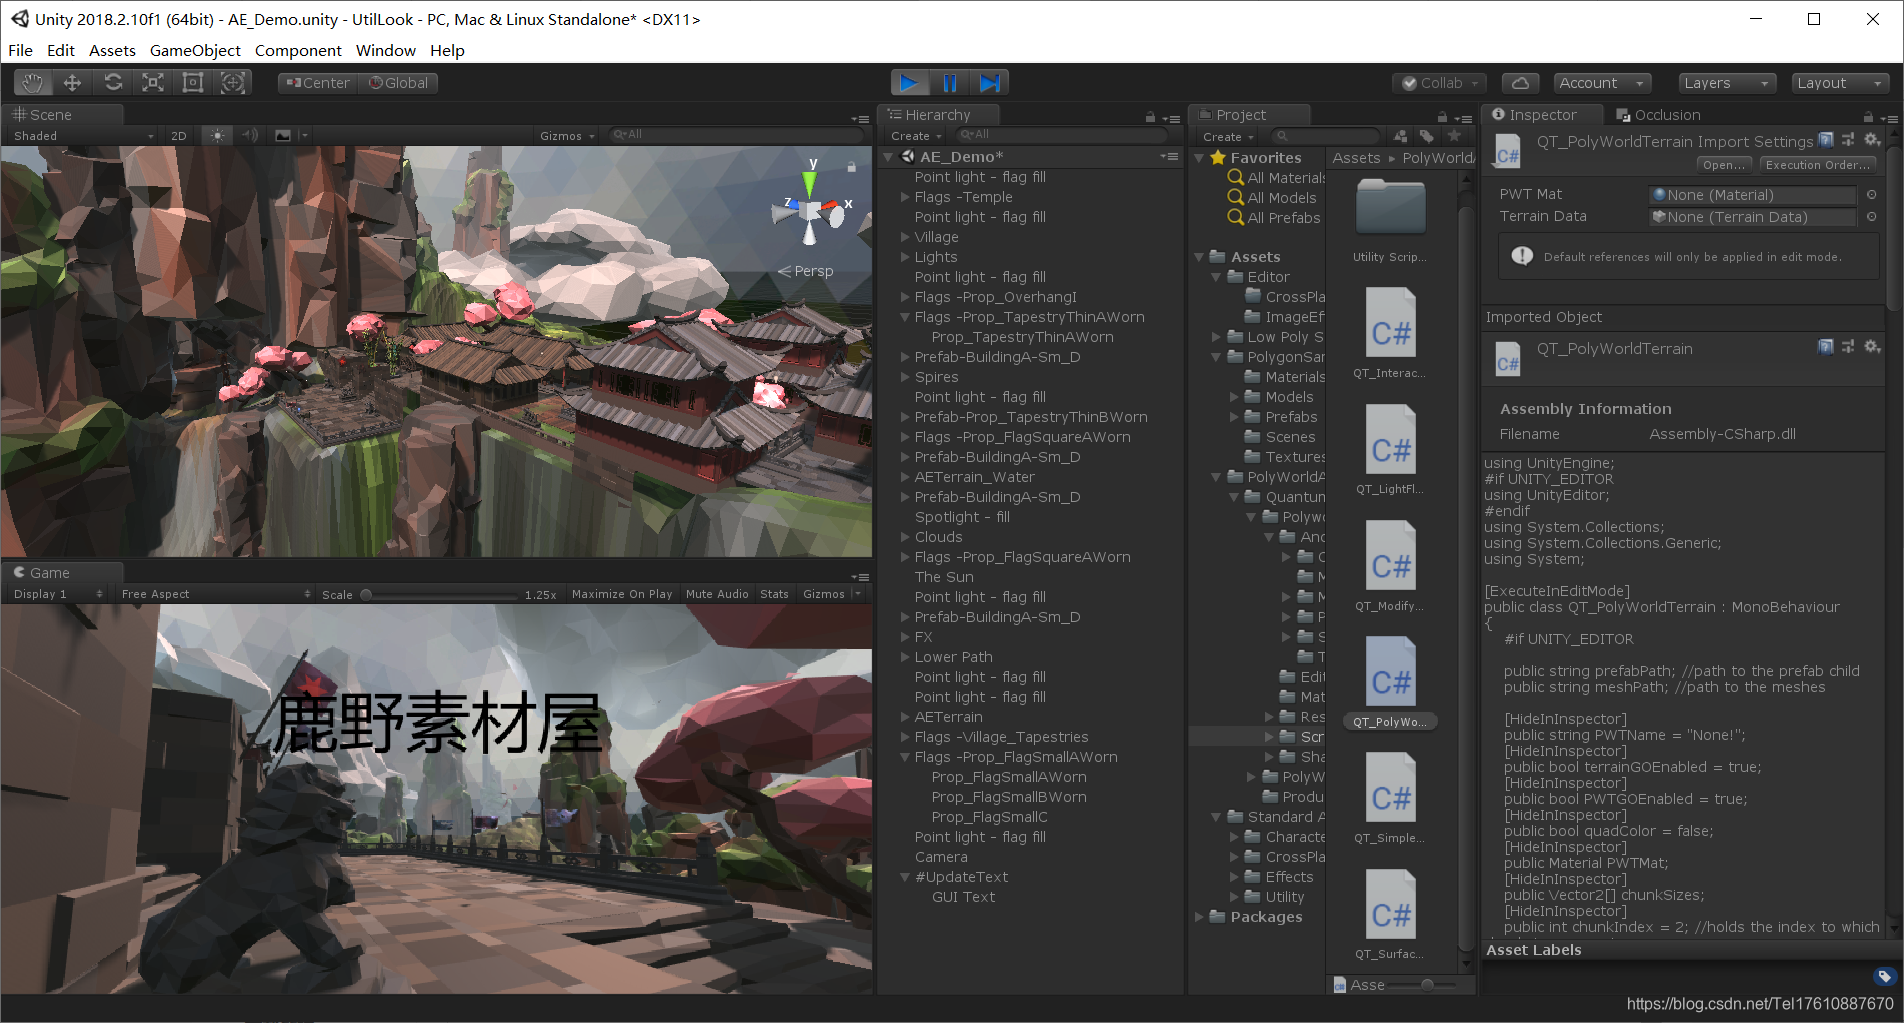This screenshot has height=1023, width=1904.
Task: Open the Project Create button
Action: point(1228,136)
